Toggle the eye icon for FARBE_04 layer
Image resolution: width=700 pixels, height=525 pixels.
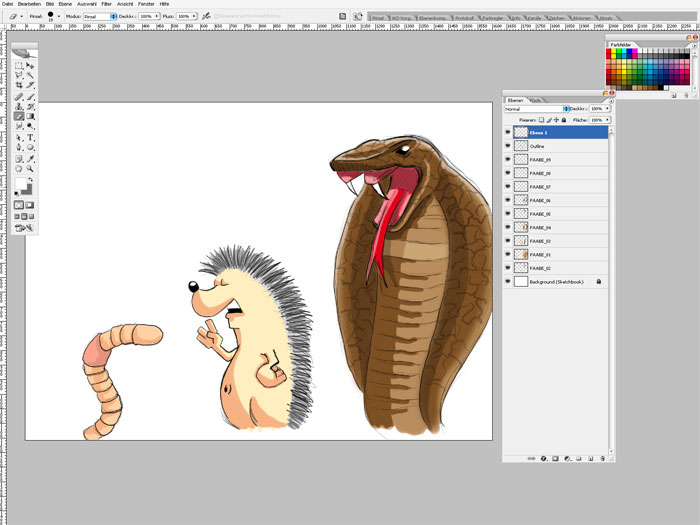[x=508, y=228]
